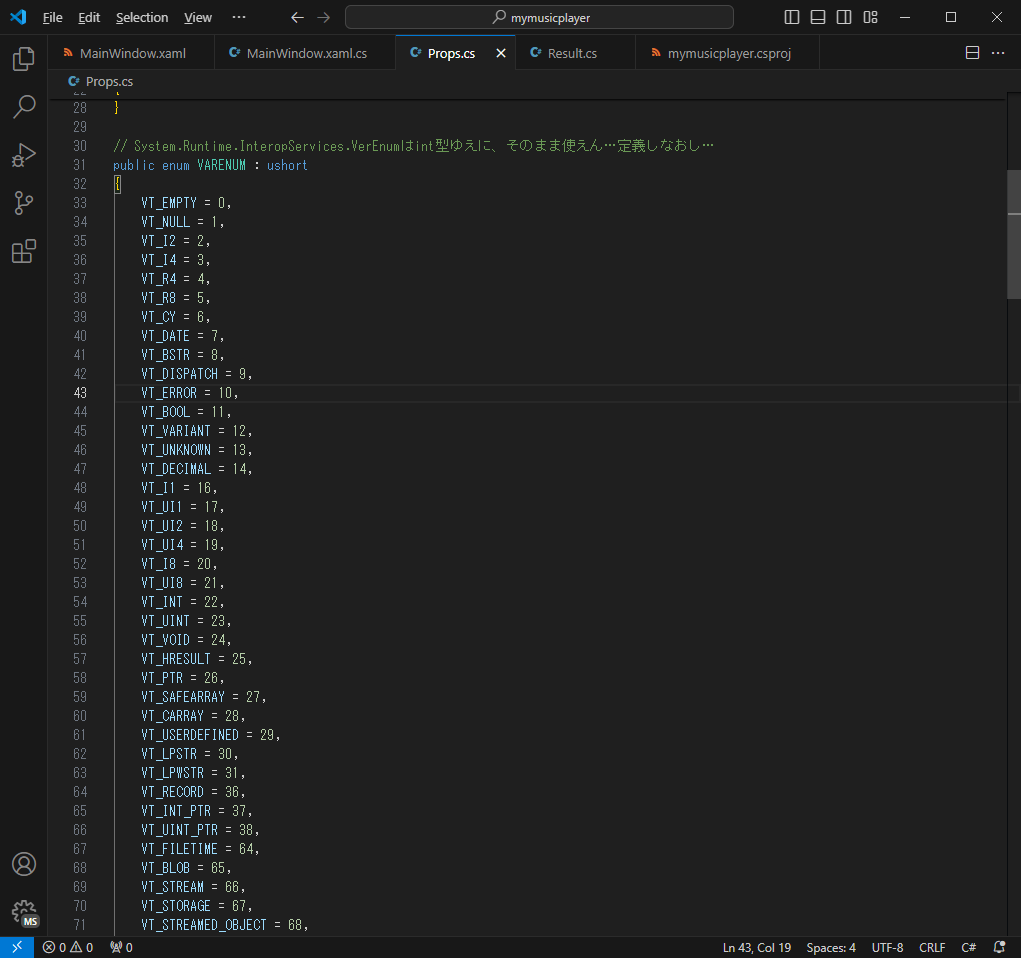Split the editor with the split icon
This screenshot has height=958, width=1021.
[972, 53]
